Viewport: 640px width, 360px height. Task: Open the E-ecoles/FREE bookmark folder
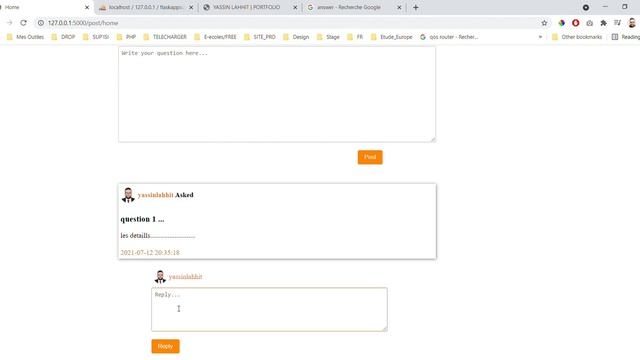point(215,37)
